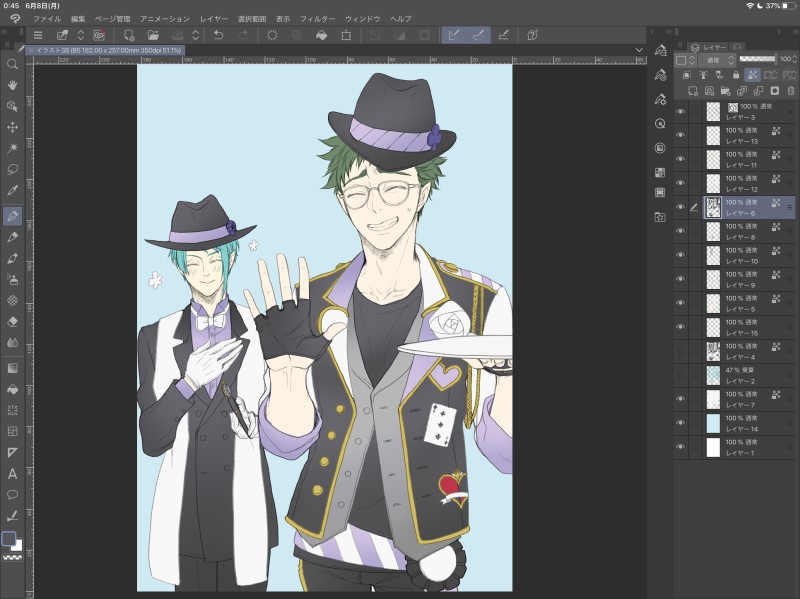Click the Create layer mask icon

(774, 91)
